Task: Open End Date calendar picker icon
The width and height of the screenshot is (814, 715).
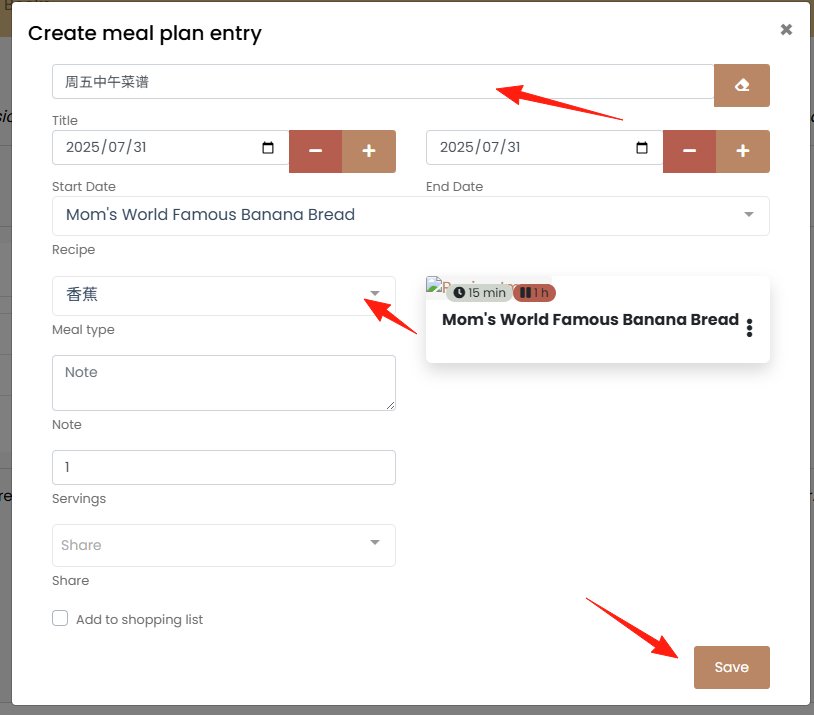Action: [642, 147]
